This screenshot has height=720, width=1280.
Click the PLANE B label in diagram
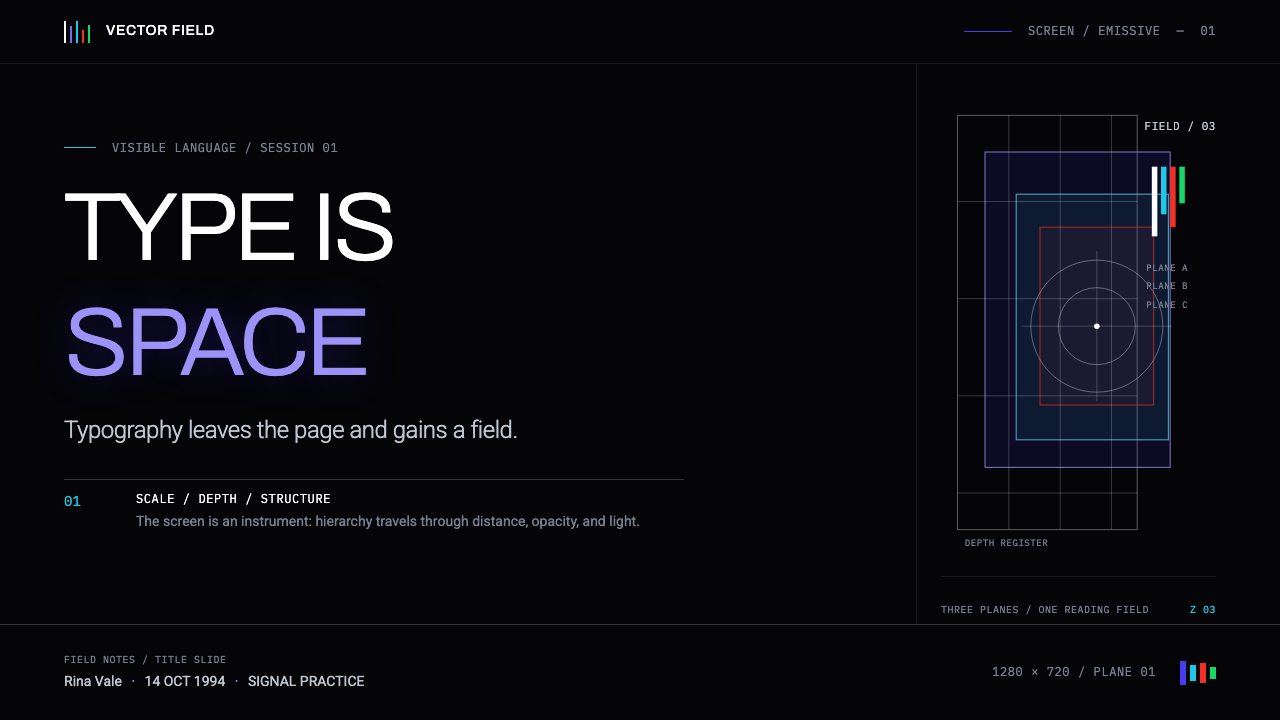click(1167, 286)
